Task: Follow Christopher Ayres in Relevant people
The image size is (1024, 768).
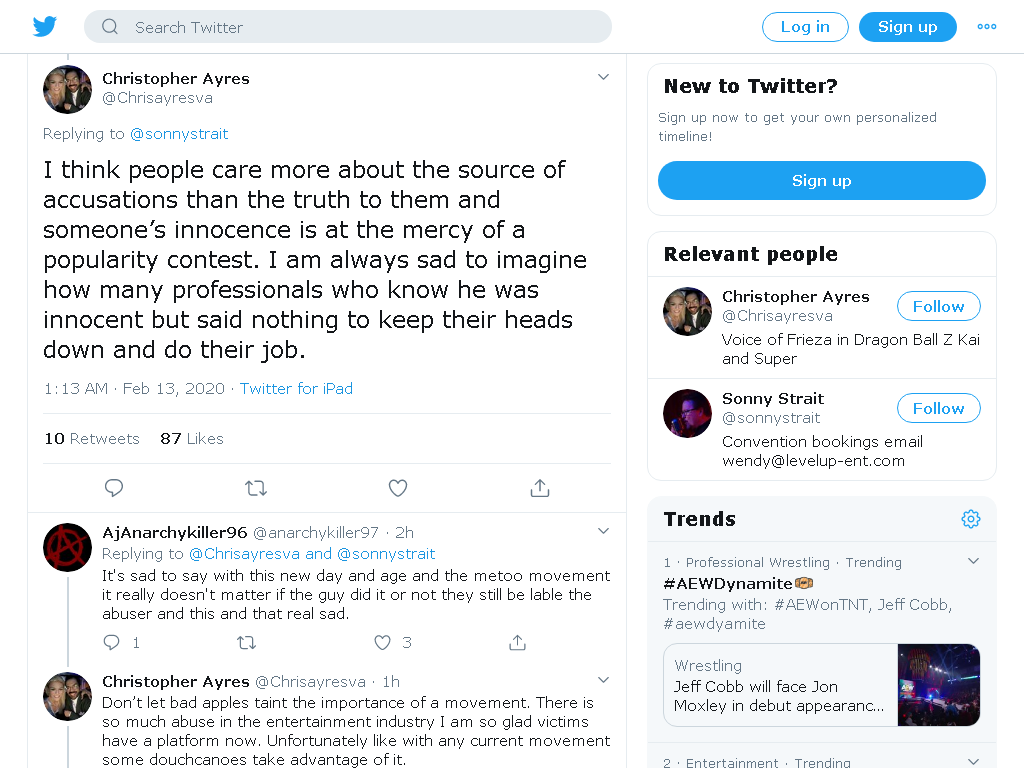Action: click(938, 306)
